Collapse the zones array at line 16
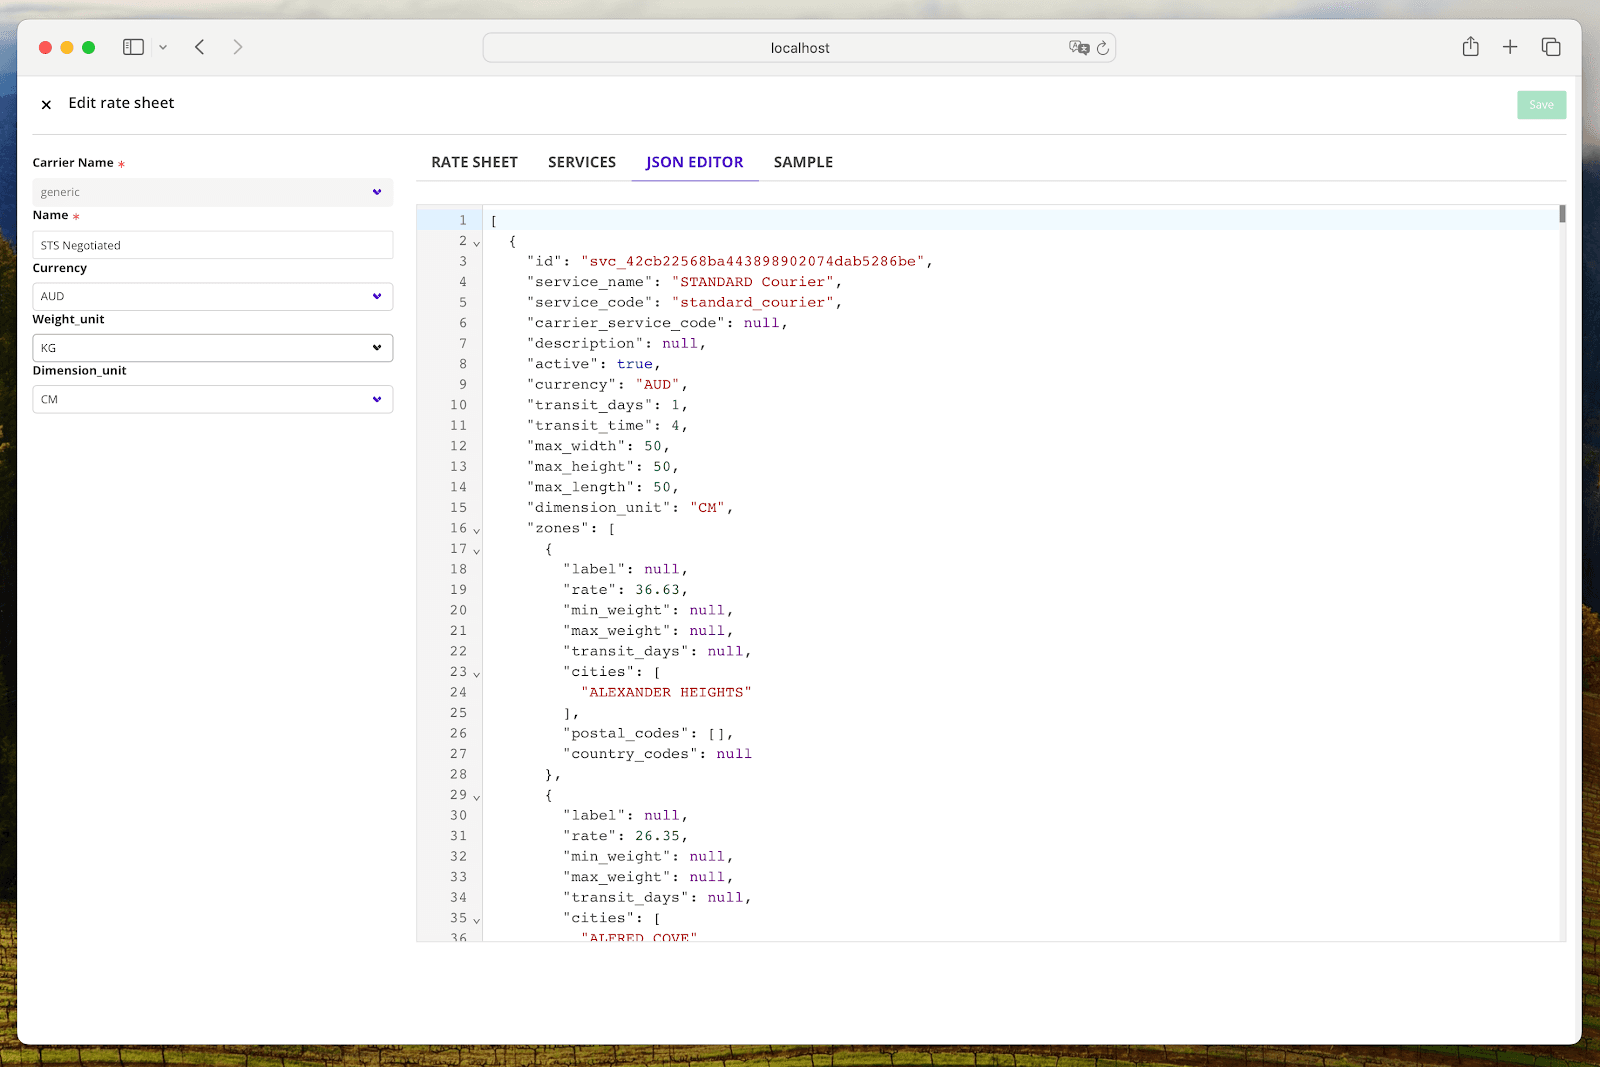The width and height of the screenshot is (1600, 1067). tap(477, 529)
